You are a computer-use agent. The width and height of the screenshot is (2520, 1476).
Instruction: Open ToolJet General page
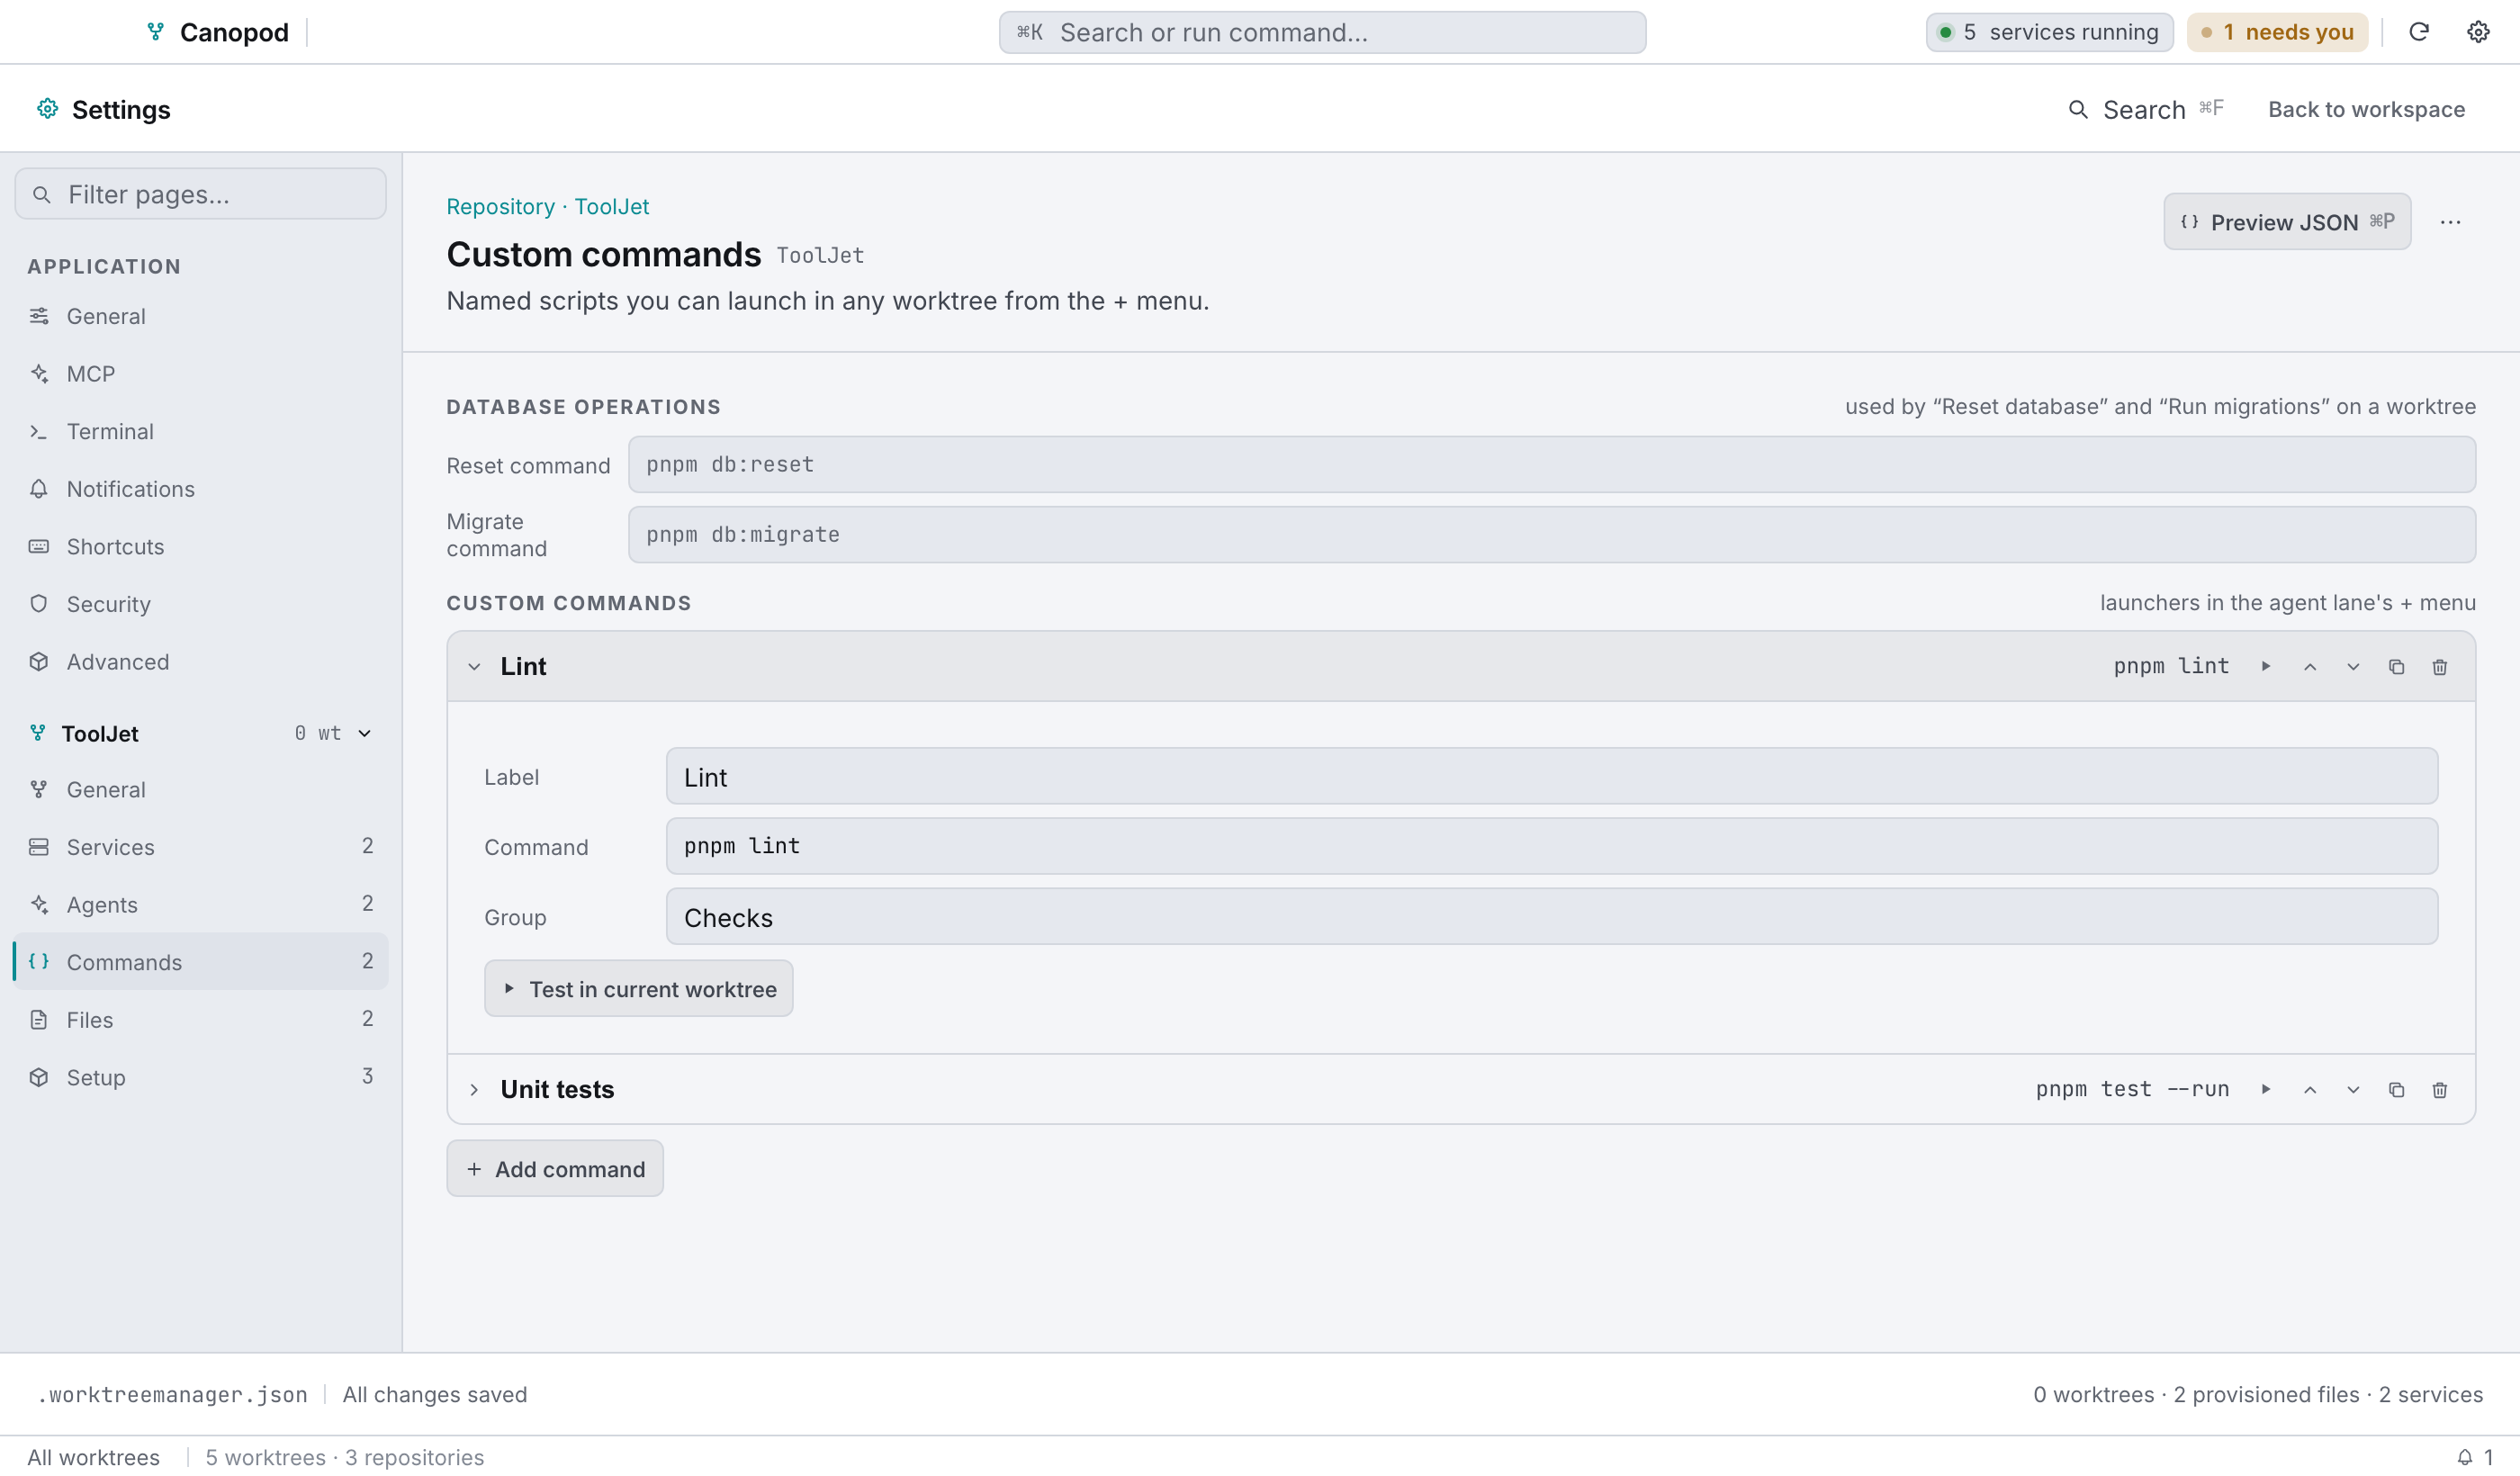200,790
